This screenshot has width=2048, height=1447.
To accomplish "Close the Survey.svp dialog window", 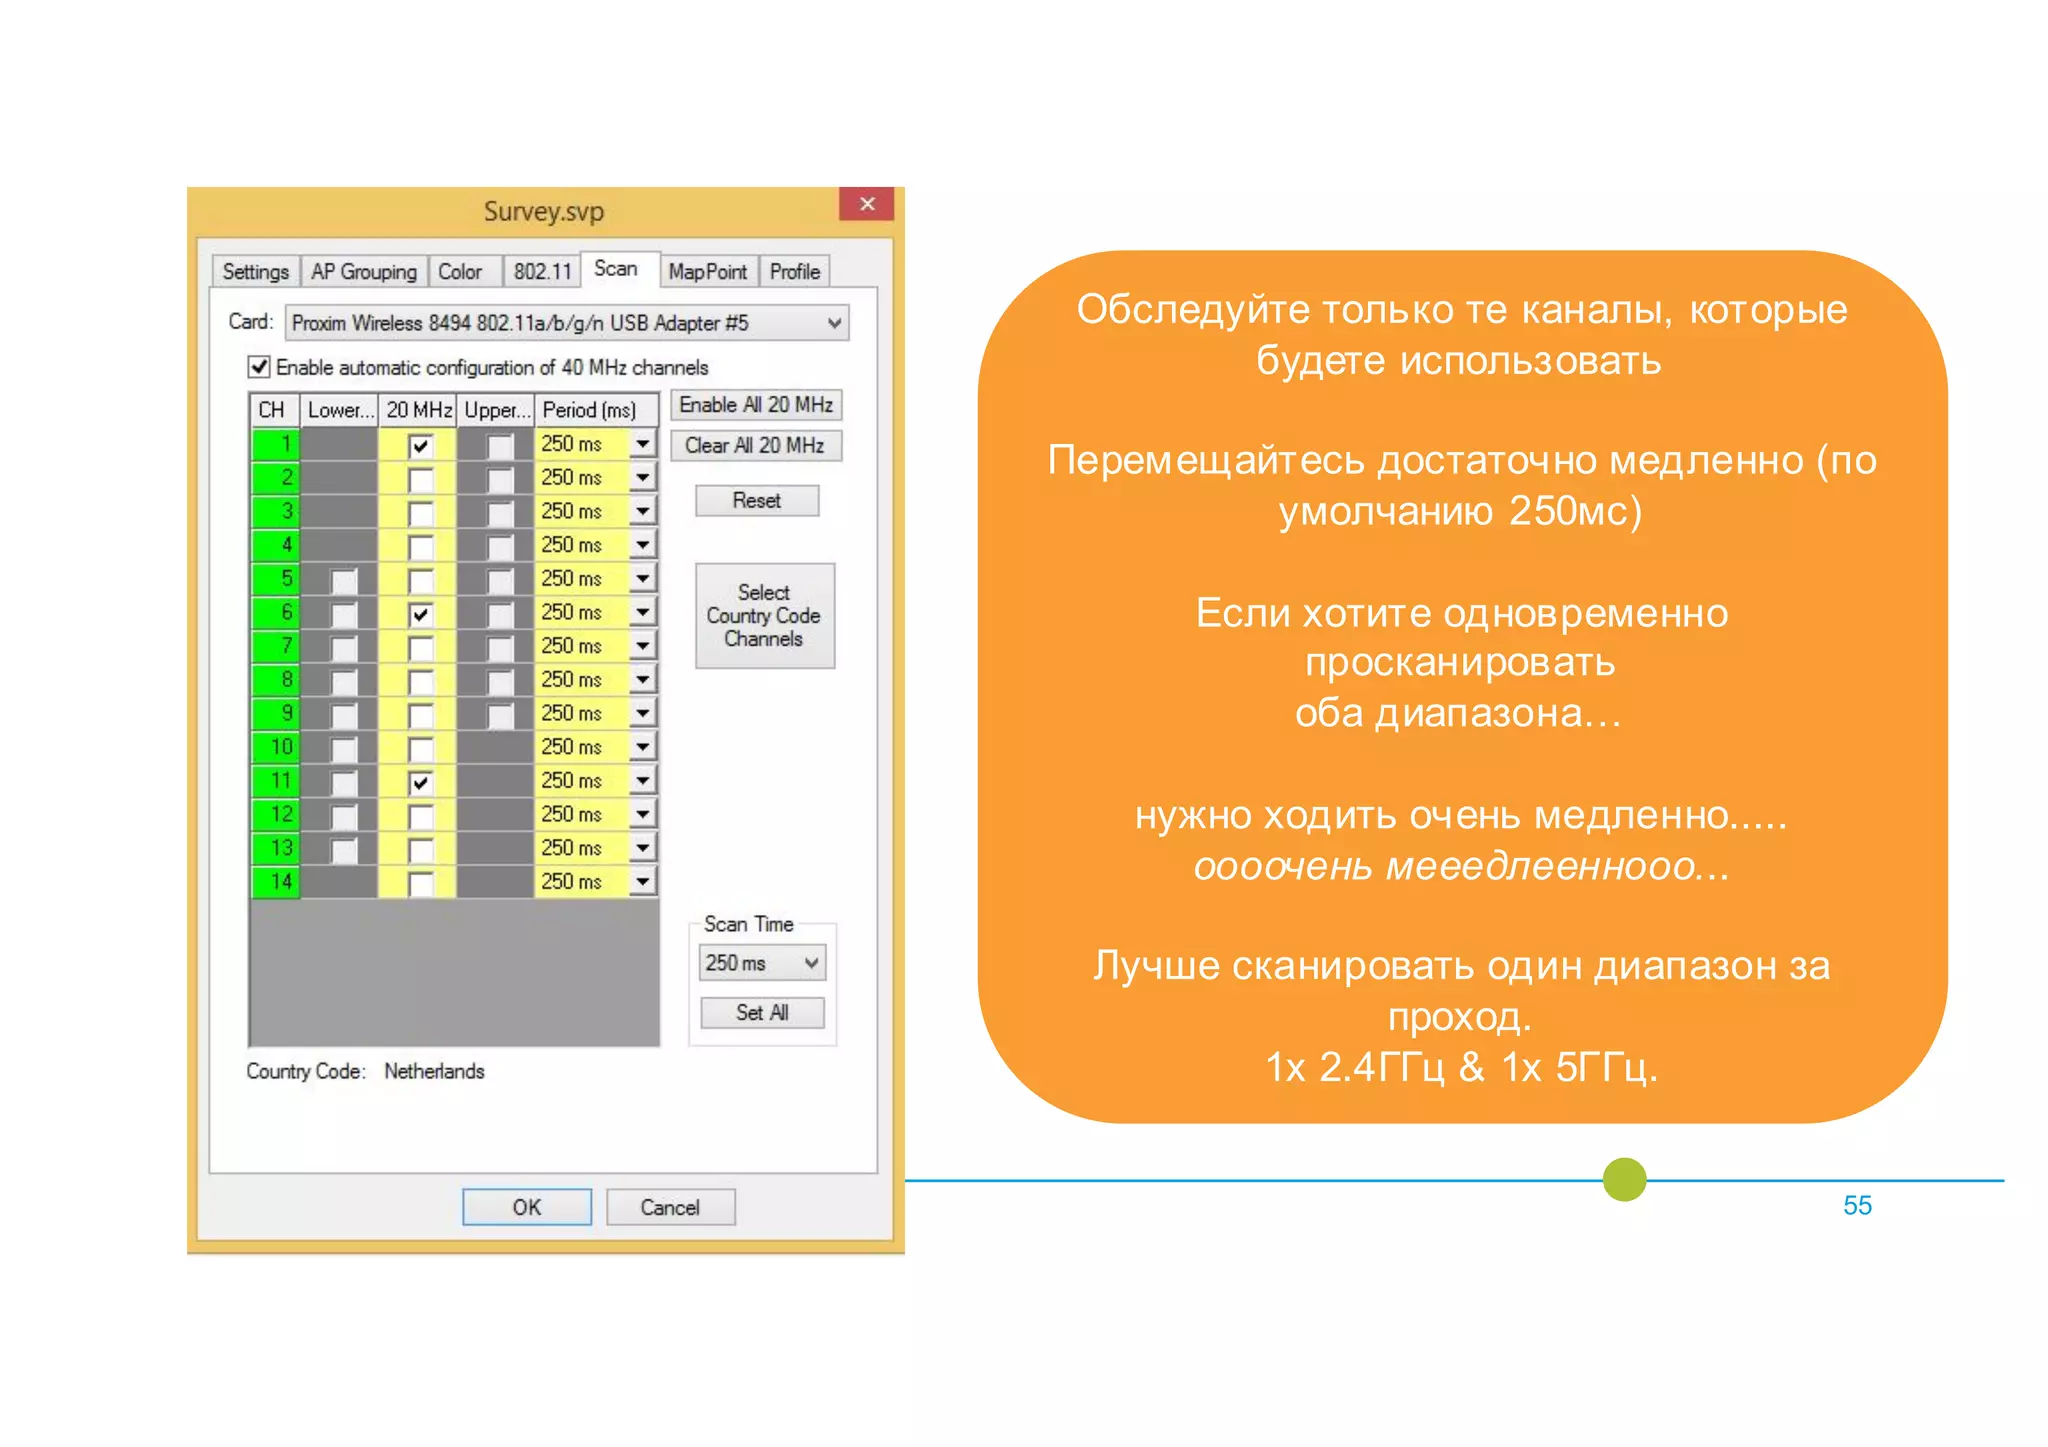I will coord(866,204).
